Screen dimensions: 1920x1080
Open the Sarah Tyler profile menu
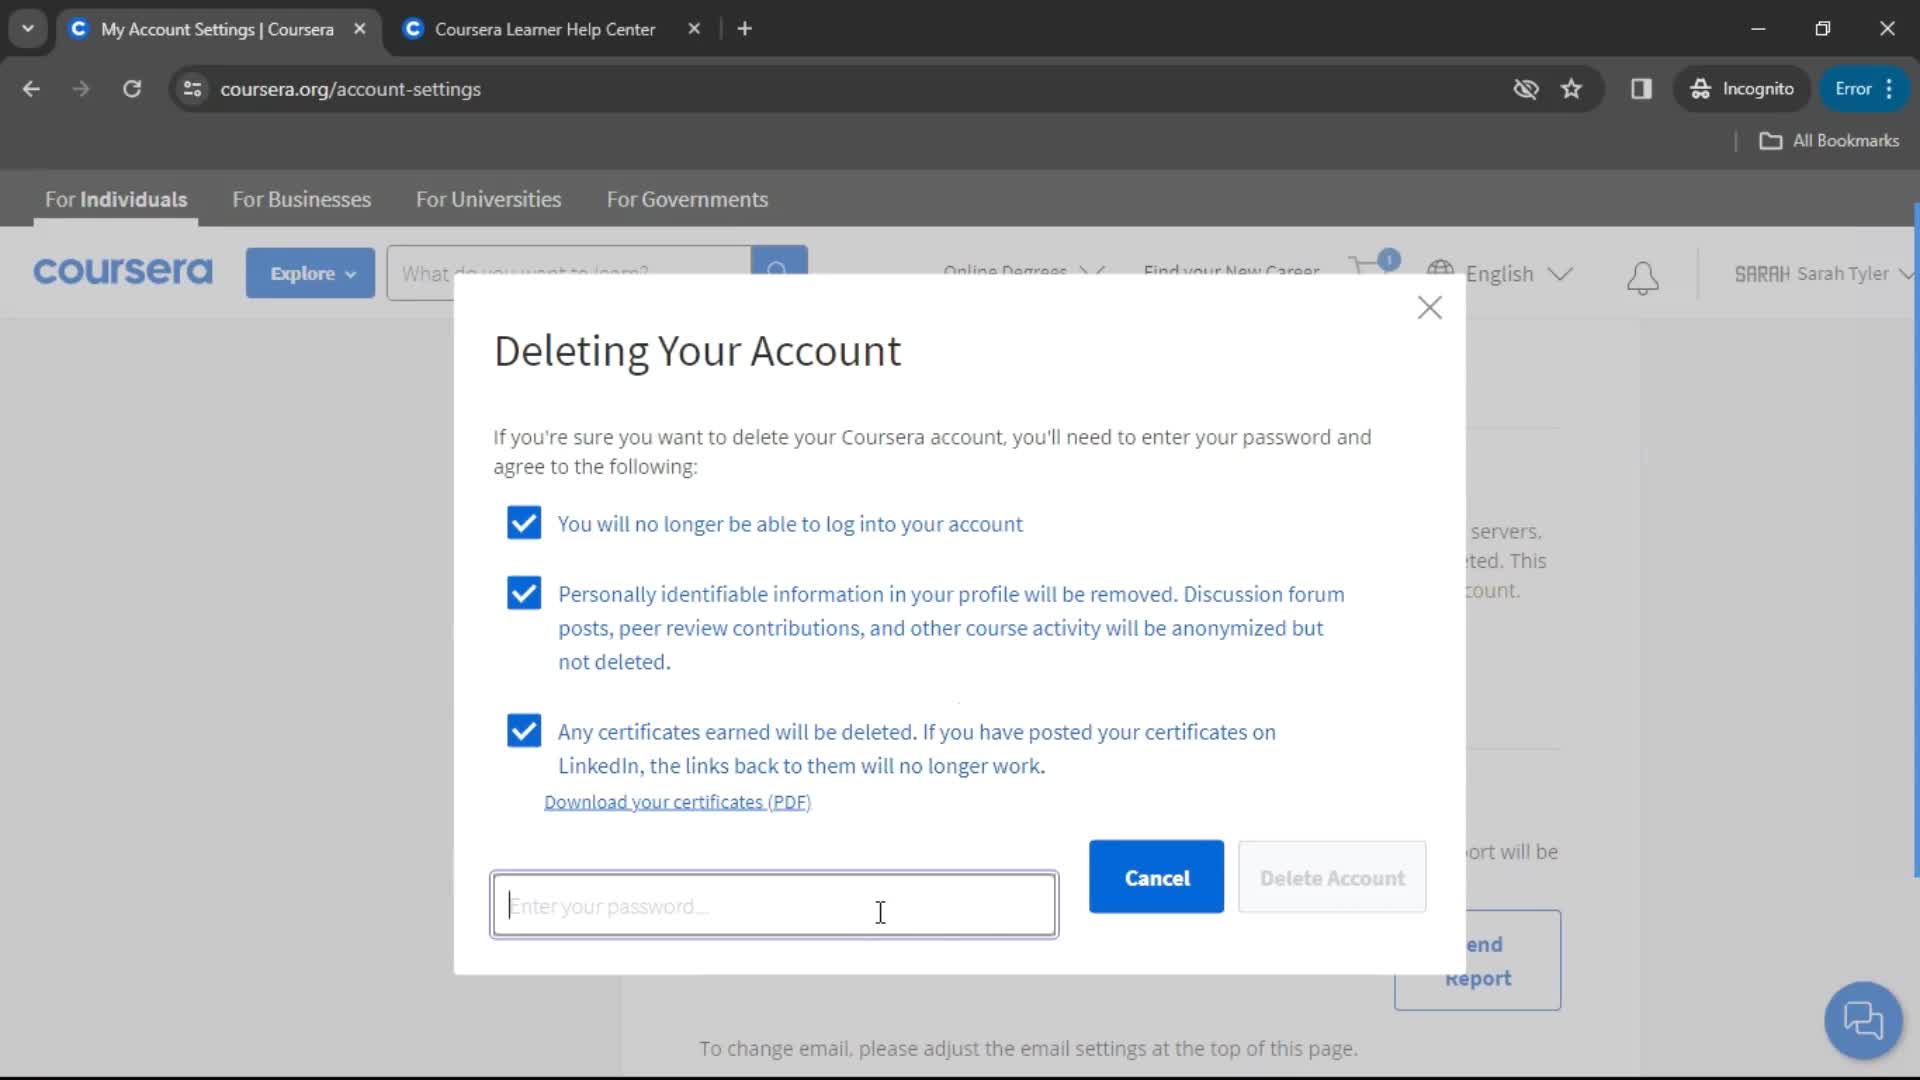[x=1822, y=274]
